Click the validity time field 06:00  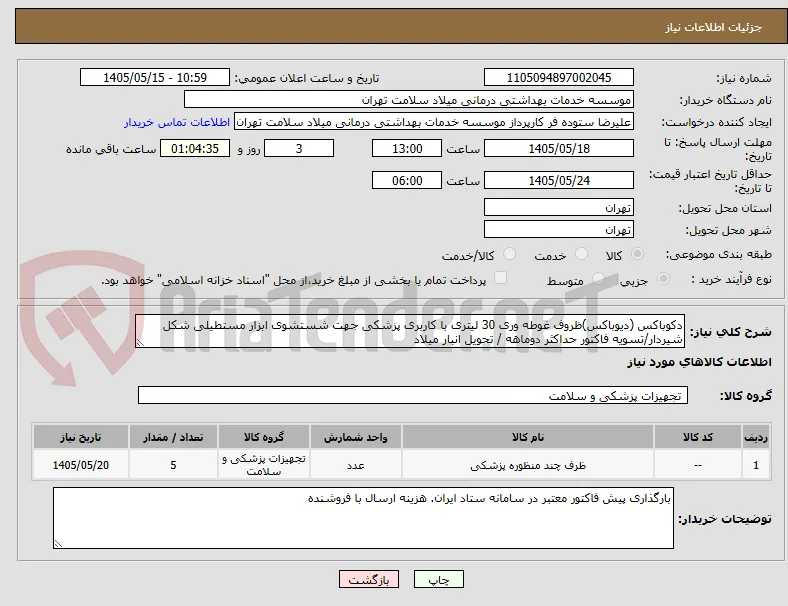coord(407,180)
